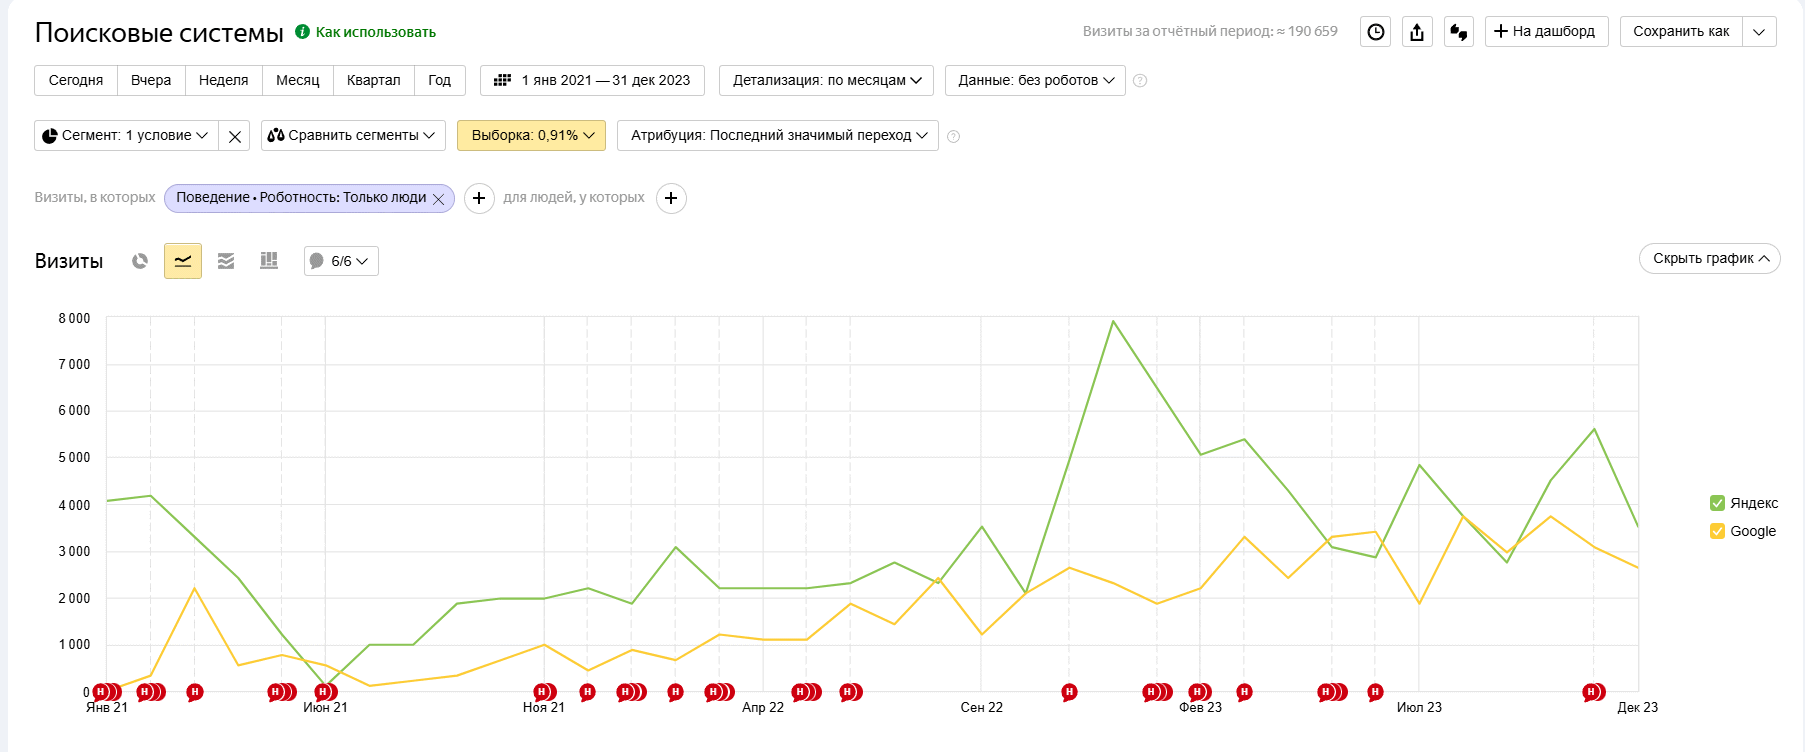
Task: Click the "Дек 23" axis label
Action: (1638, 708)
